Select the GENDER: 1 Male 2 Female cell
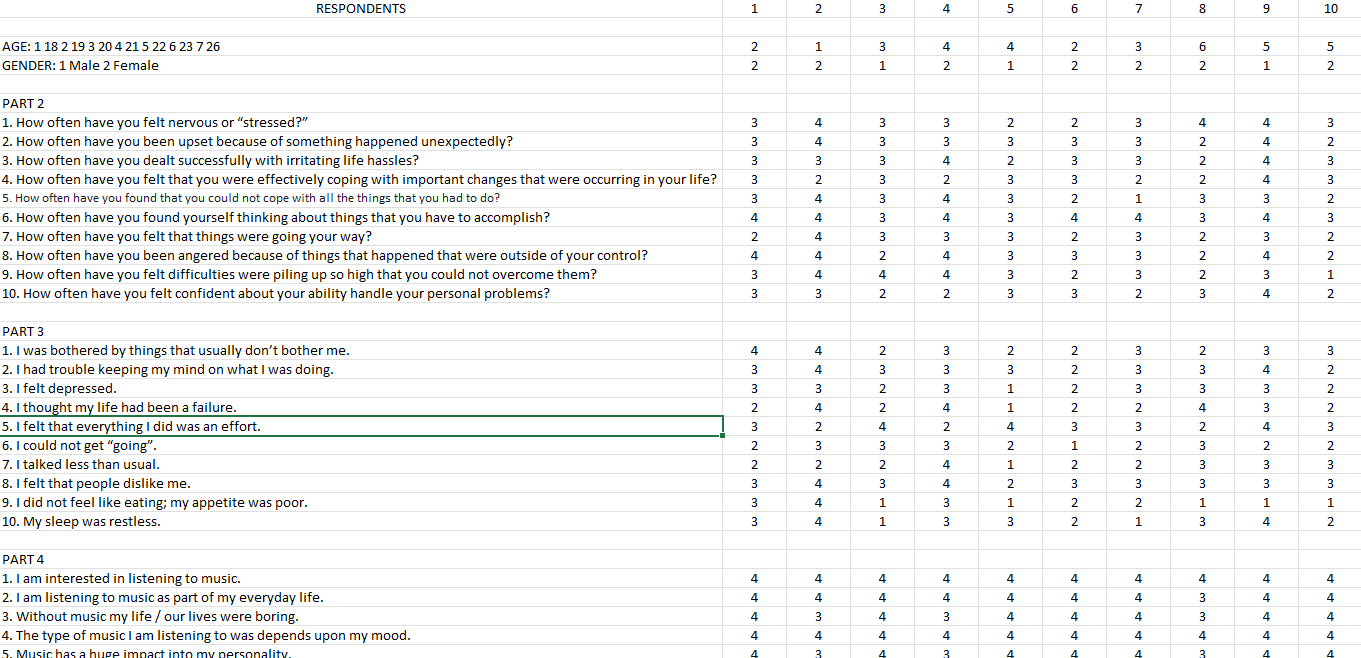1361x658 pixels. tap(80, 66)
